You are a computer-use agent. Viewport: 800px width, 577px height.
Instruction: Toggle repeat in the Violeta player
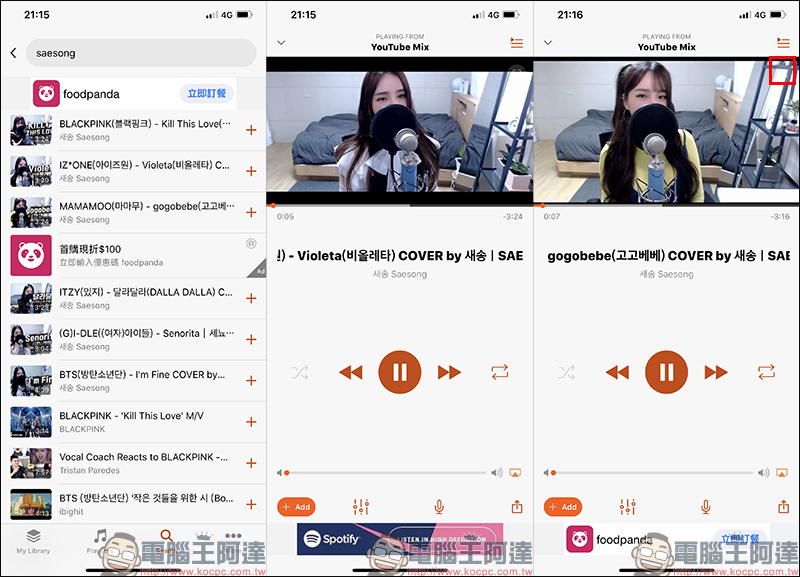(499, 372)
